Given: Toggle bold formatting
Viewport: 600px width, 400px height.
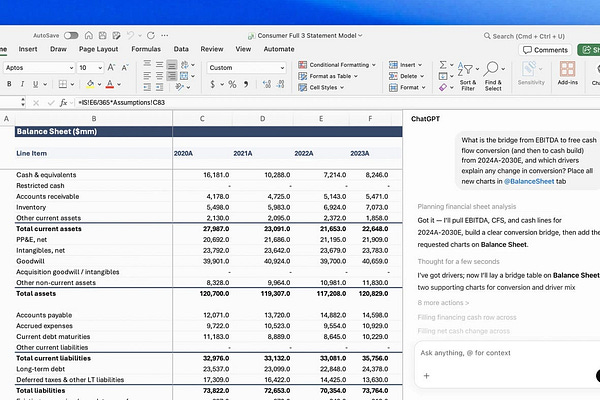Looking at the screenshot, I should click(11, 85).
